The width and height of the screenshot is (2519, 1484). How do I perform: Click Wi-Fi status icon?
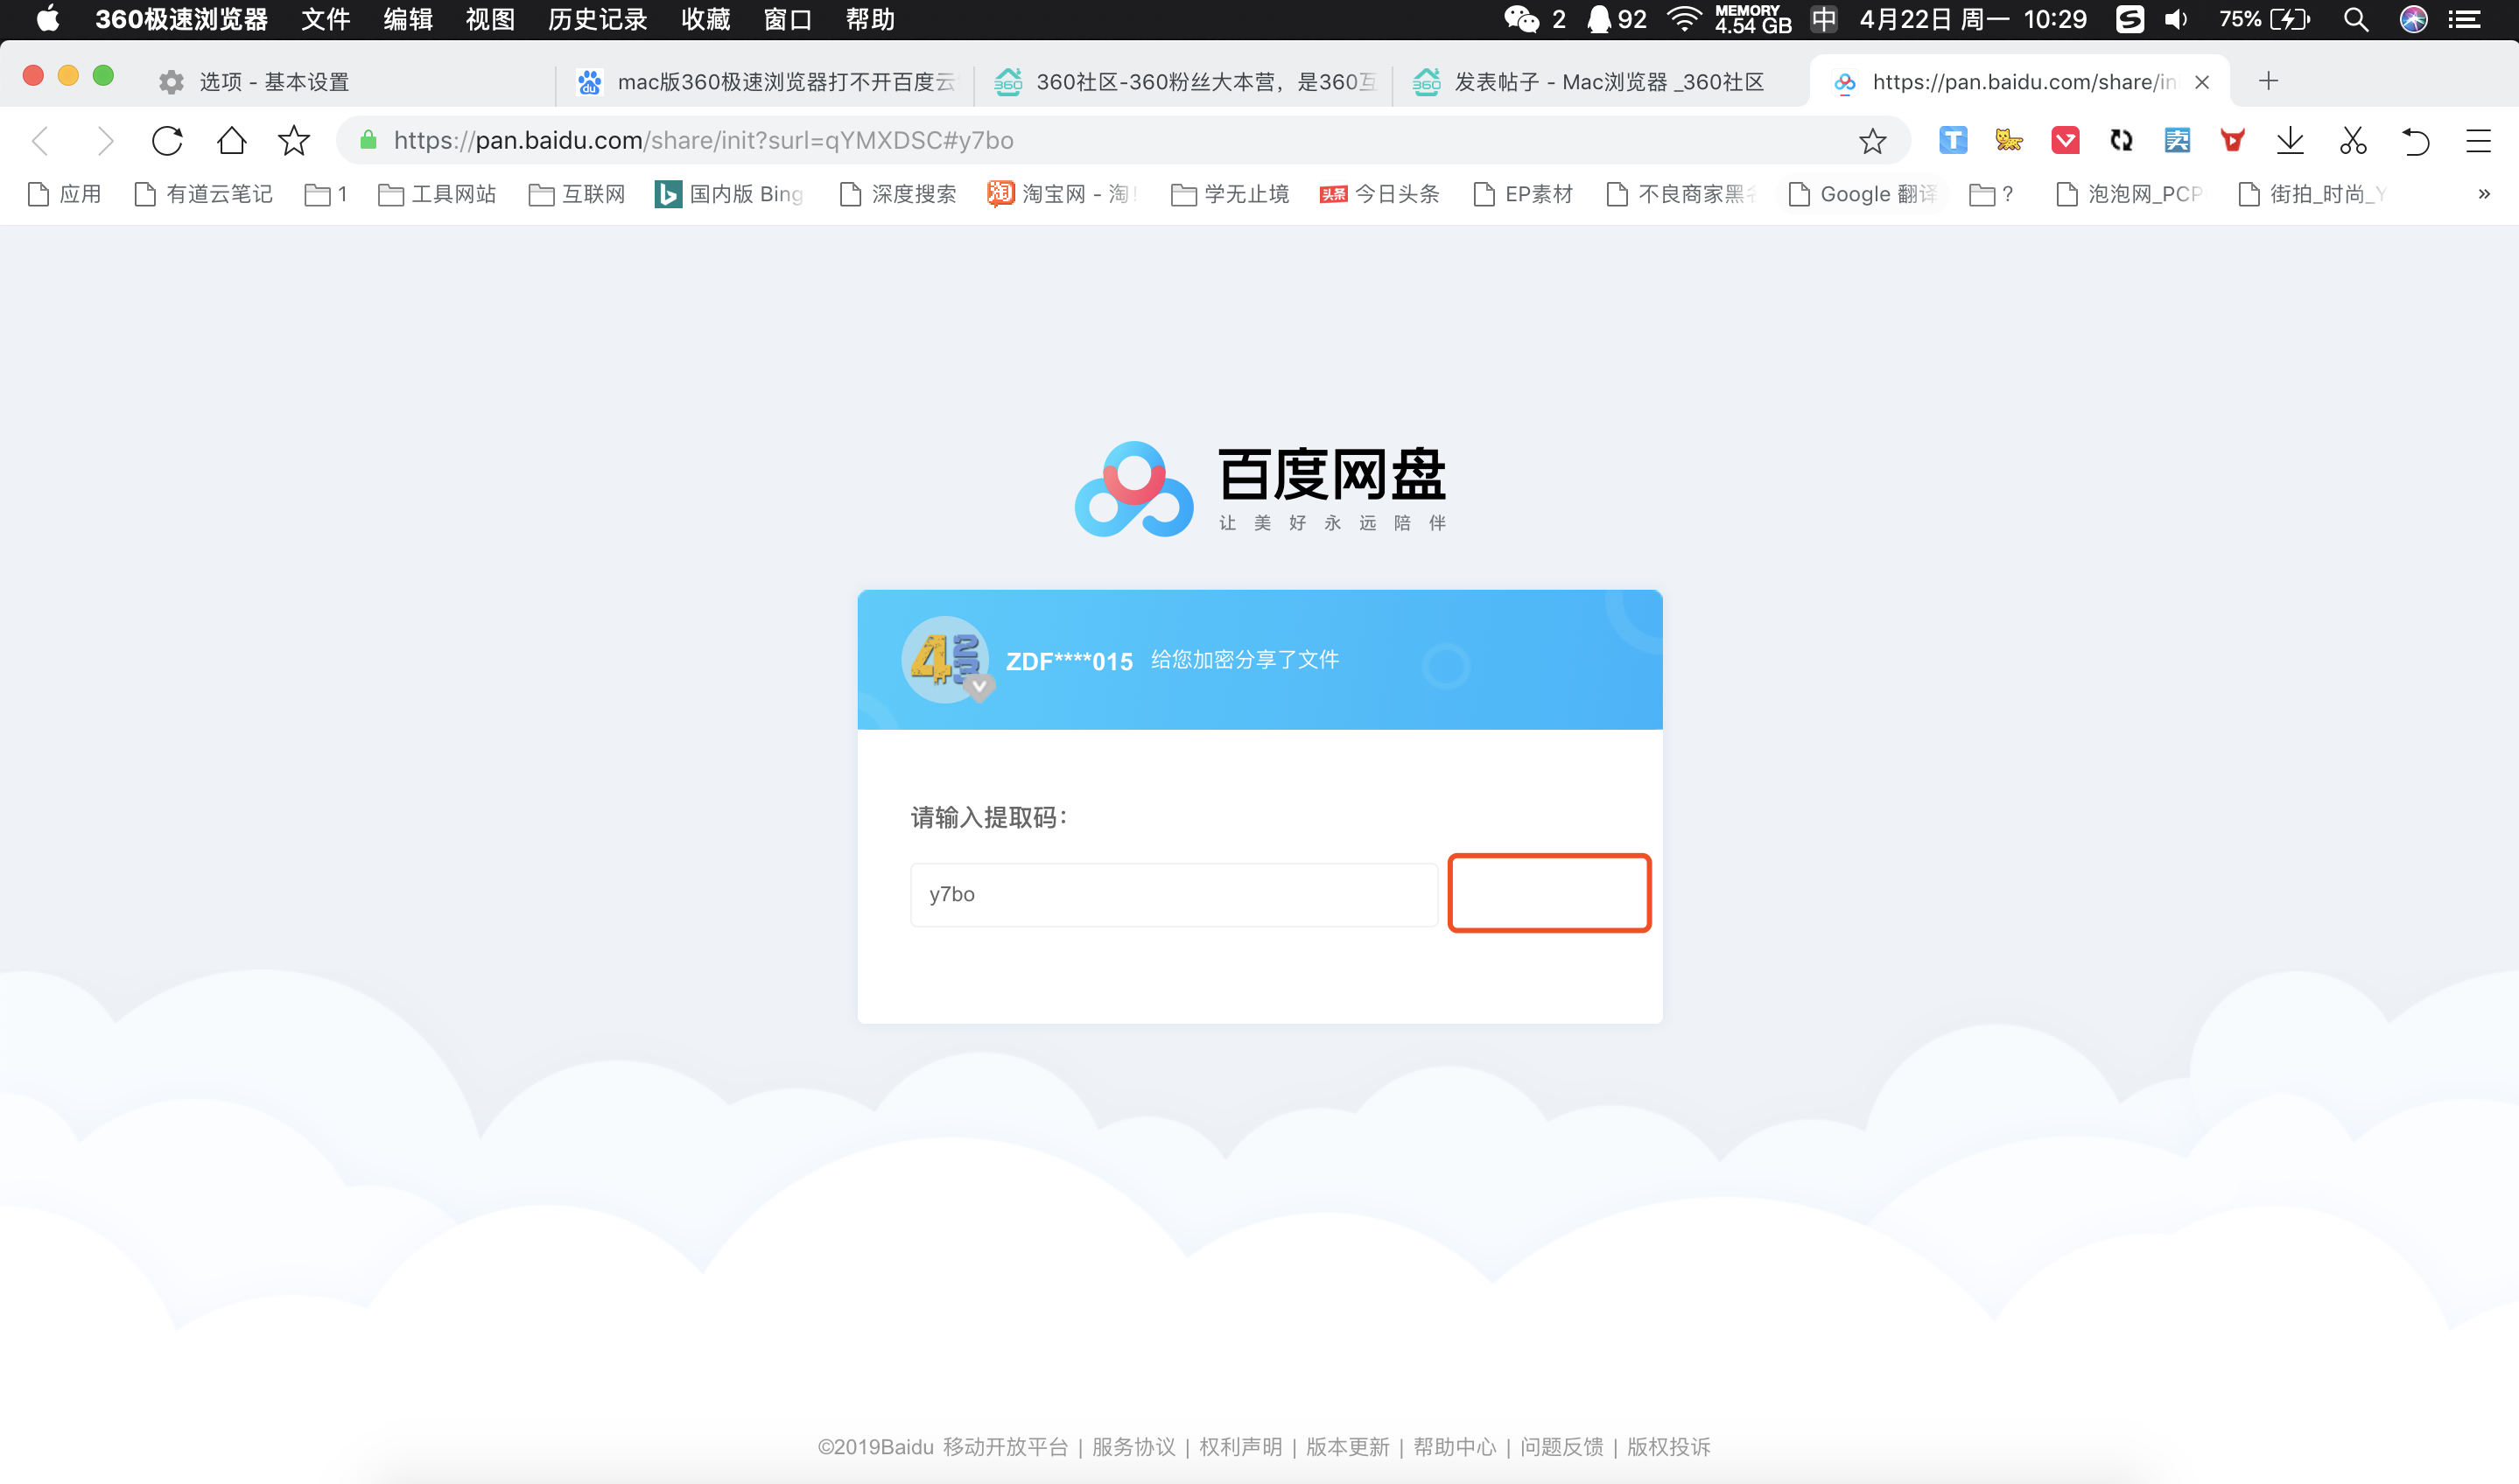click(1684, 19)
